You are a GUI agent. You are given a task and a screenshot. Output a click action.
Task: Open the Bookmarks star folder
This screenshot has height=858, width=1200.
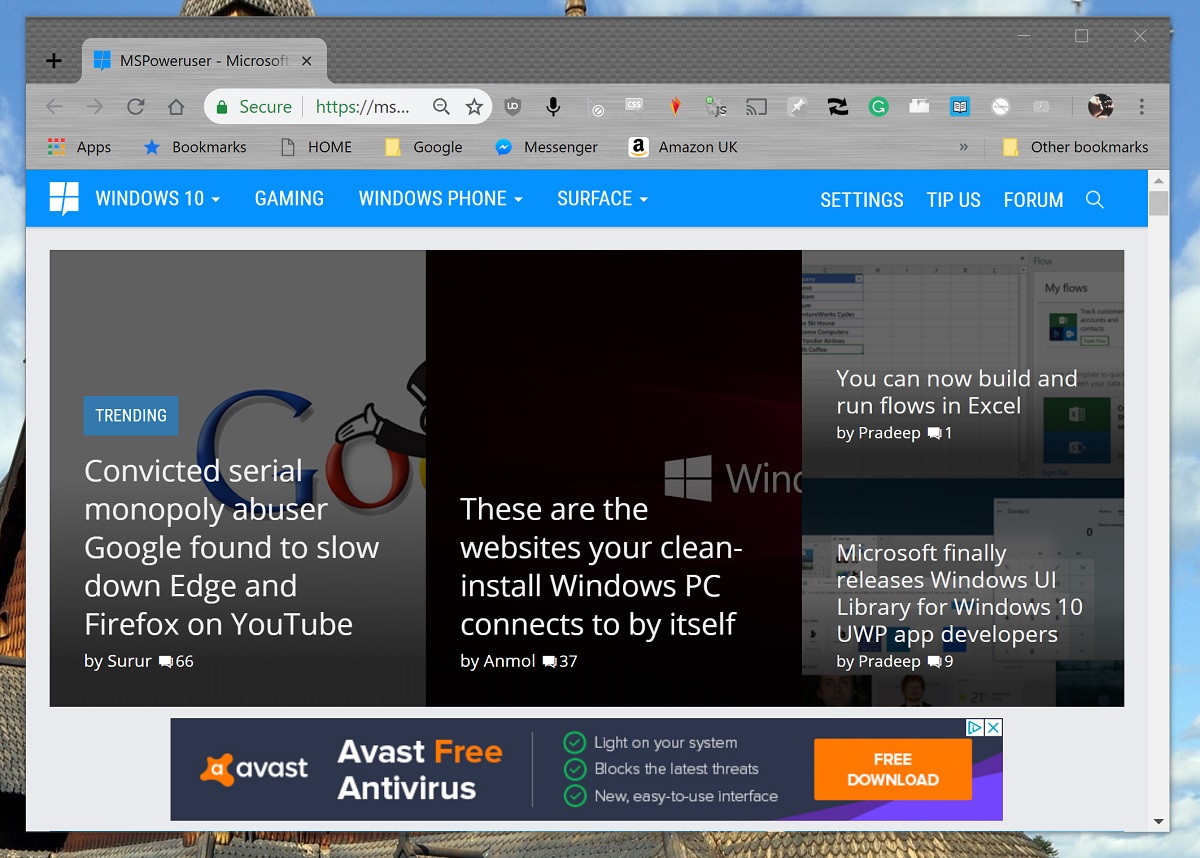point(195,147)
